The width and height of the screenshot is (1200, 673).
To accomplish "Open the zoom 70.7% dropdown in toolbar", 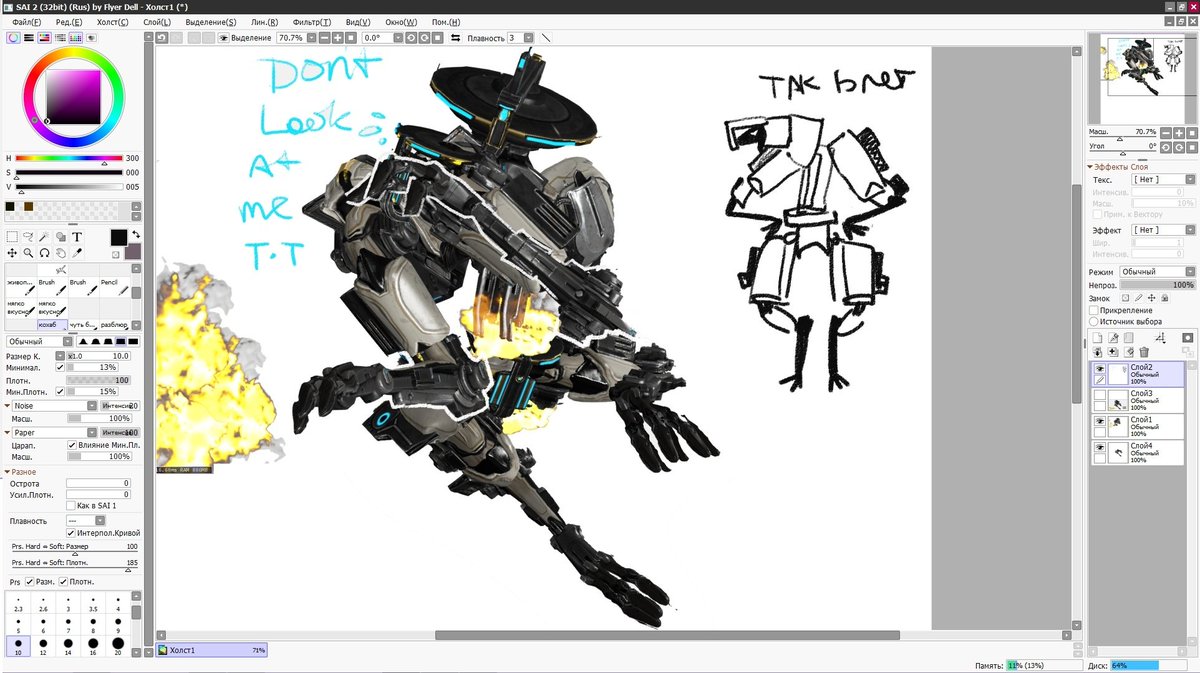I will (311, 38).
